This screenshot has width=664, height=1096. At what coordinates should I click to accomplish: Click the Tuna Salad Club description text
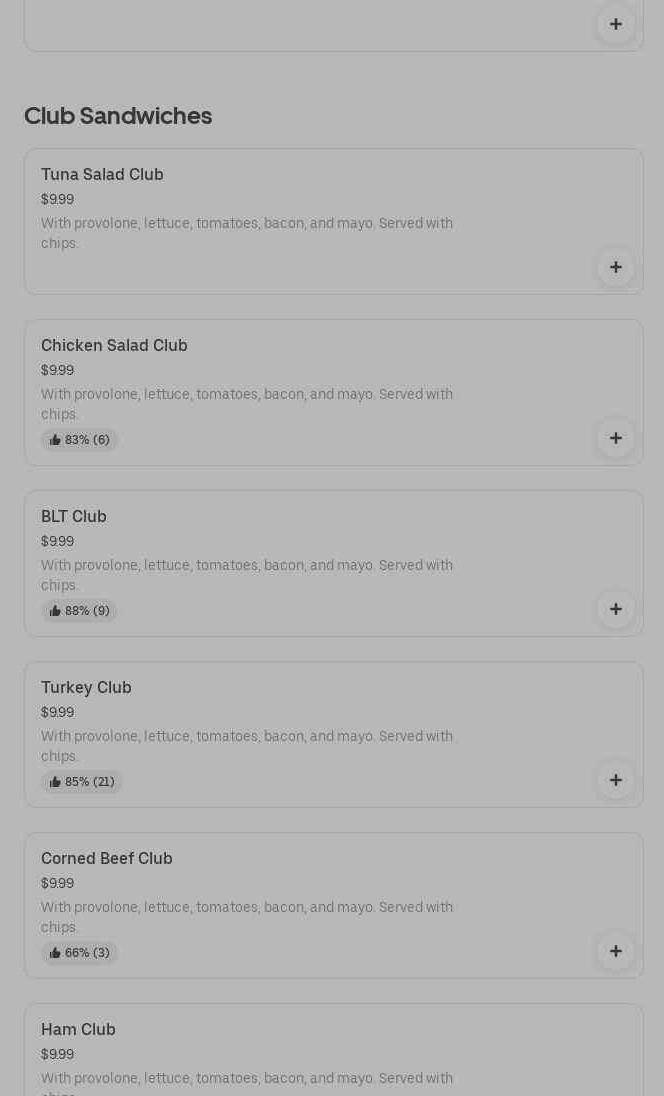click(247, 233)
